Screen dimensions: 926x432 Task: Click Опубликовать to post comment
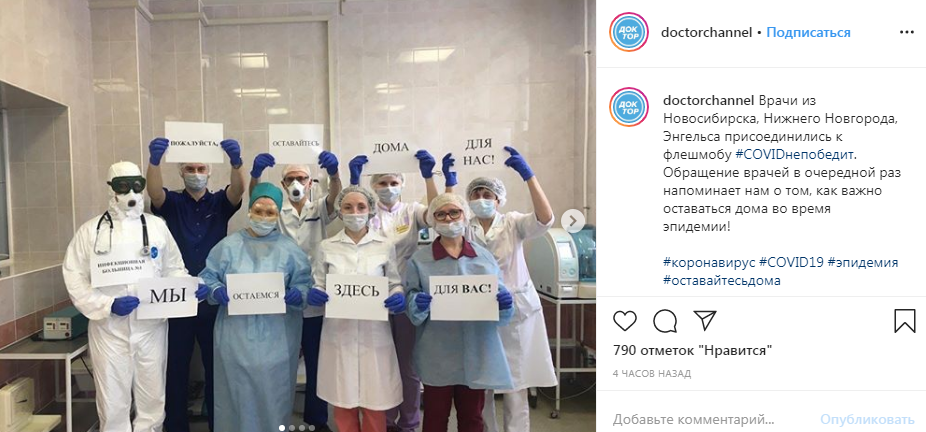(867, 420)
